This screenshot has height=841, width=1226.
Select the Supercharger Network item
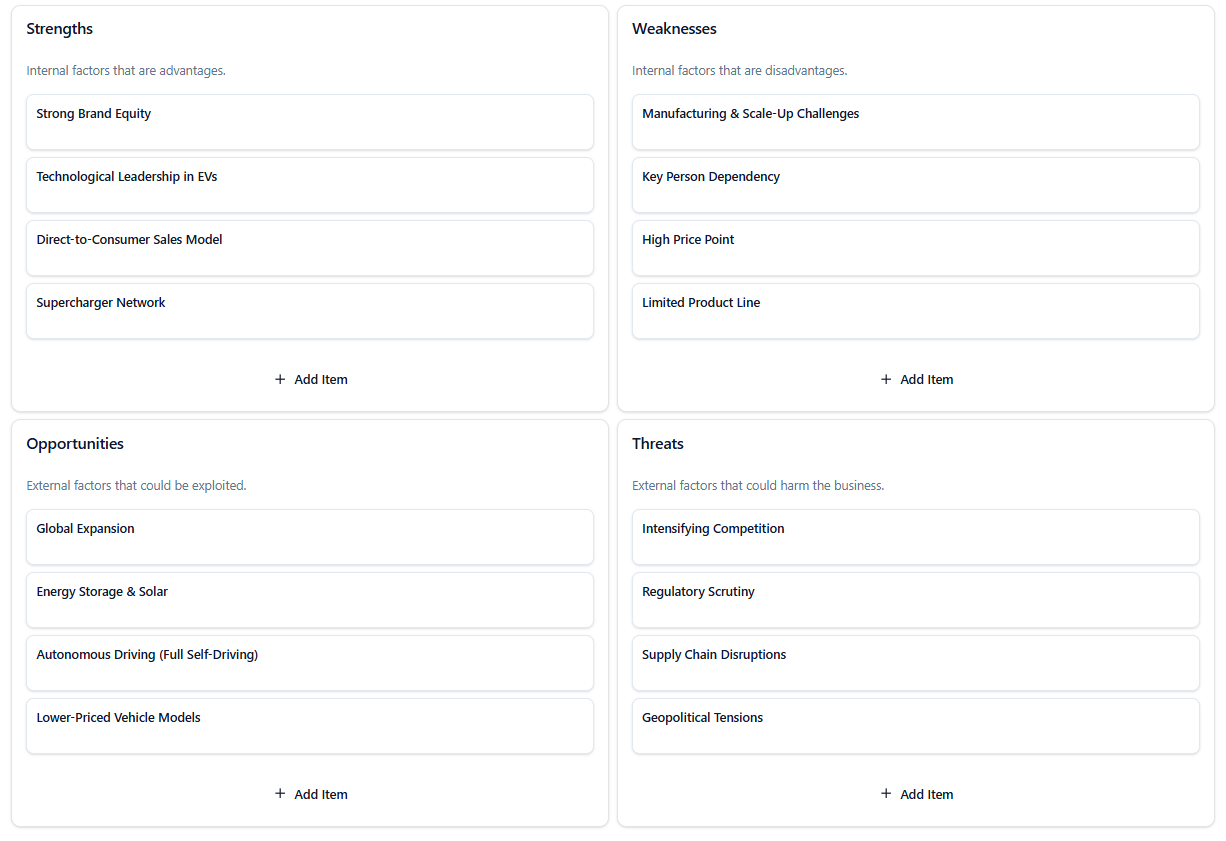coord(309,311)
